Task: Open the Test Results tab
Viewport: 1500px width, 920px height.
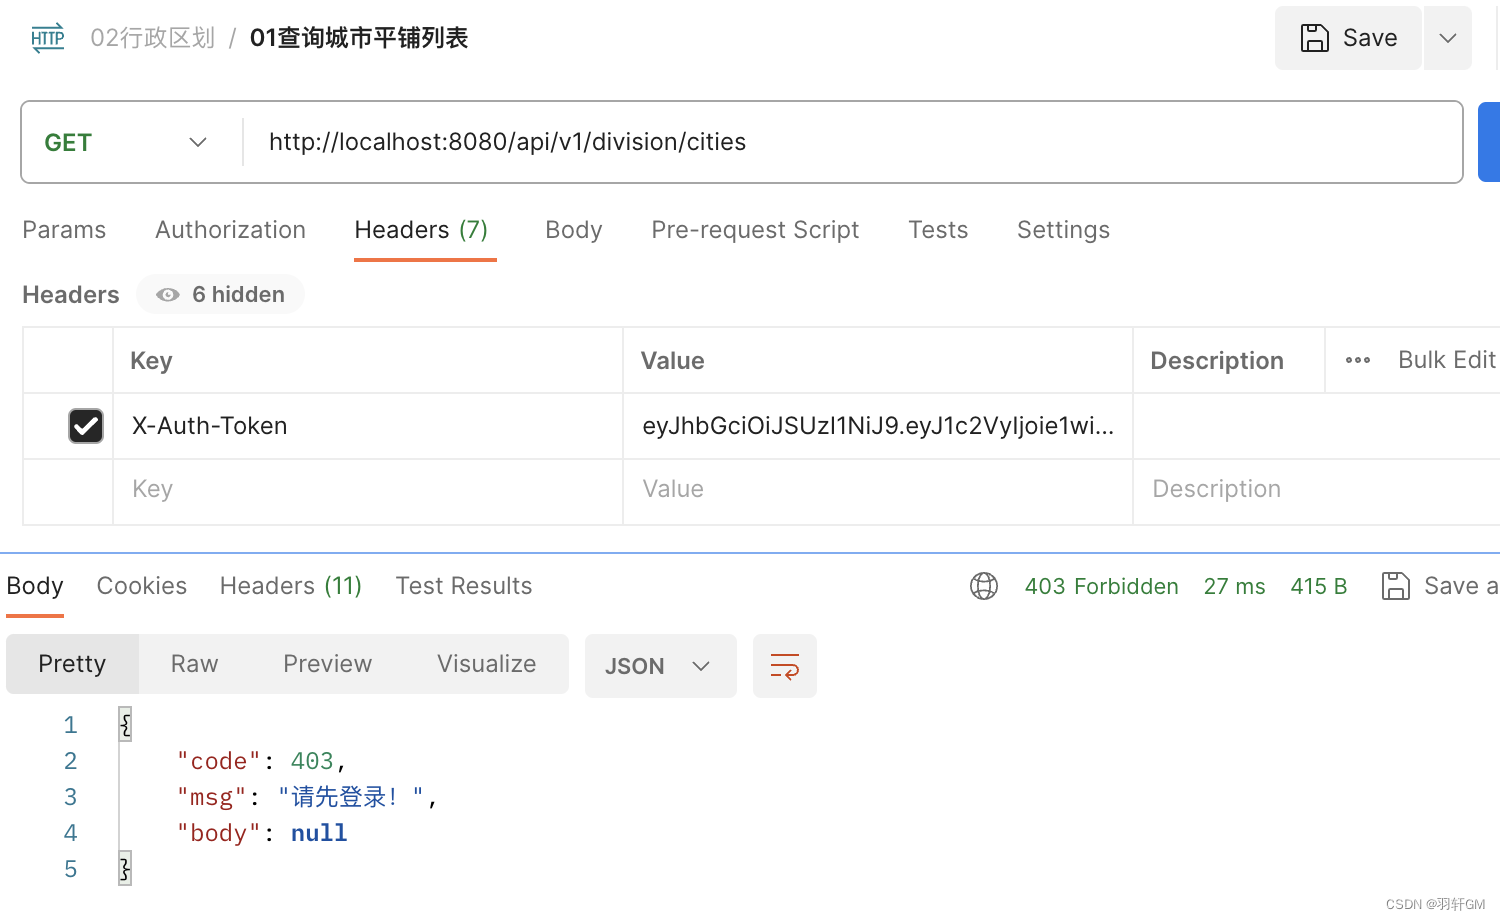Action: tap(464, 586)
